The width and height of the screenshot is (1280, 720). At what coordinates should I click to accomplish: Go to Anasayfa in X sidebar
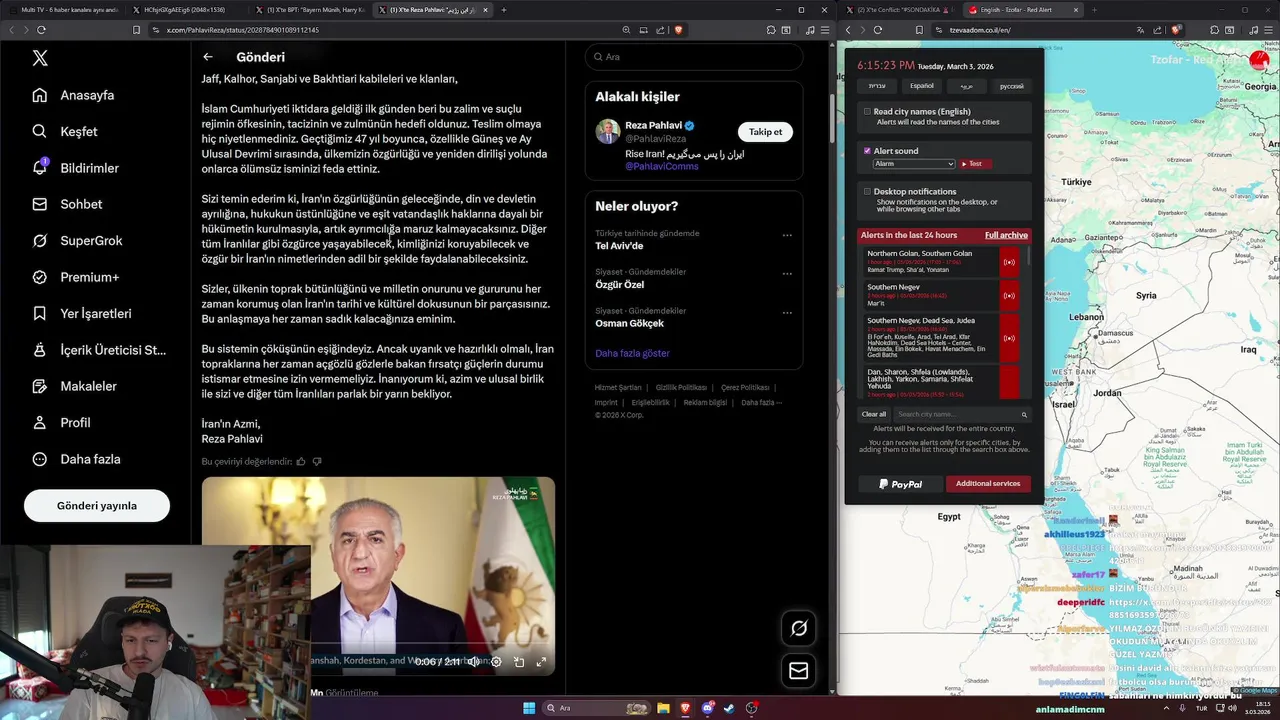tap(74, 95)
